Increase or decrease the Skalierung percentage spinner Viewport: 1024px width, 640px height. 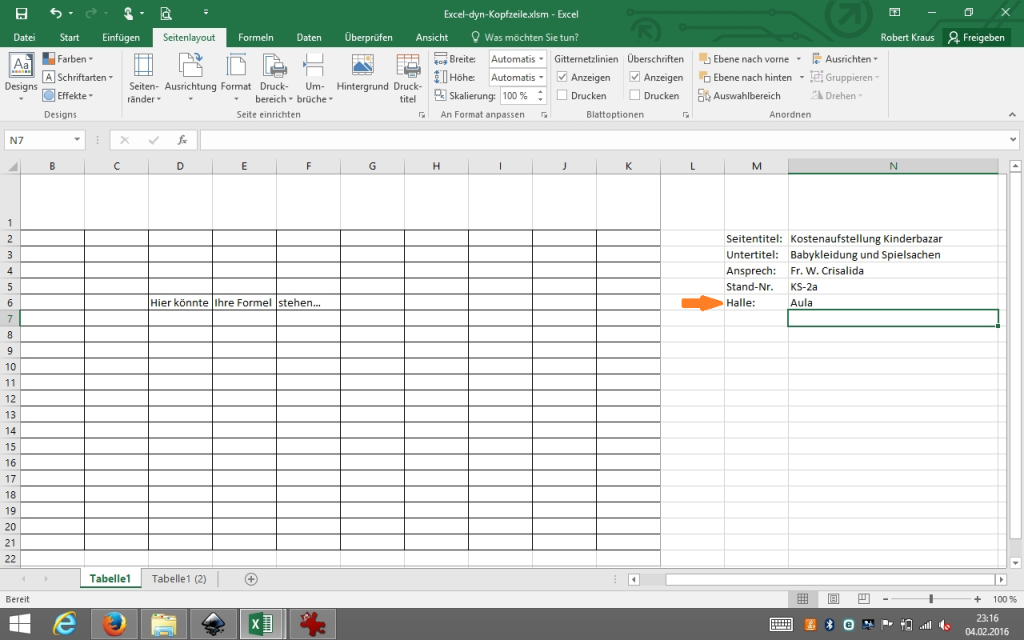tap(540, 95)
